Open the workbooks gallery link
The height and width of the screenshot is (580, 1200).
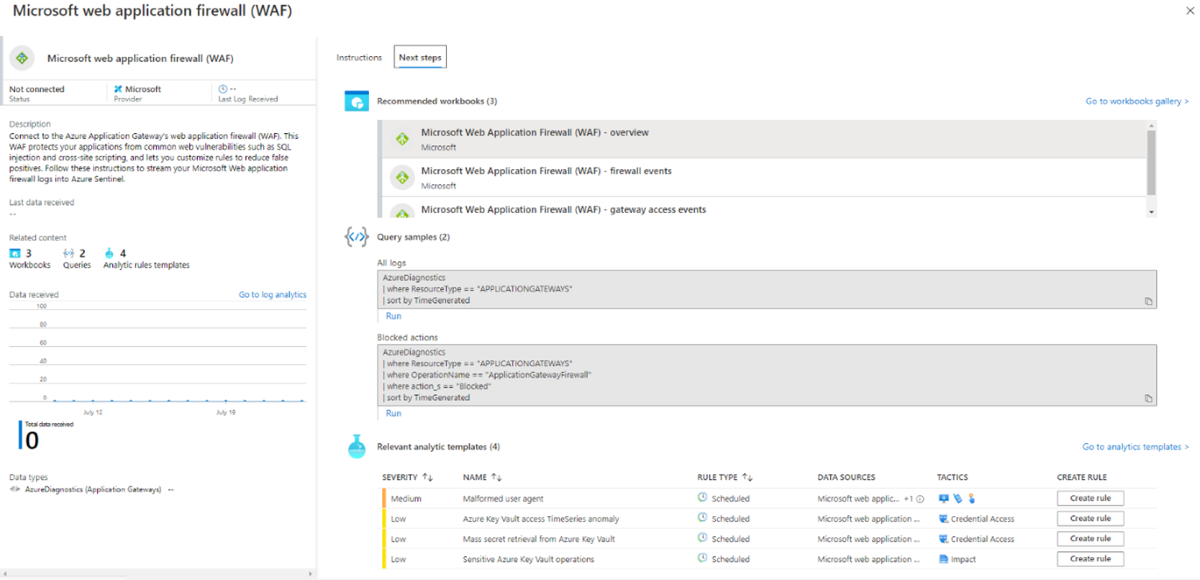click(x=1137, y=101)
